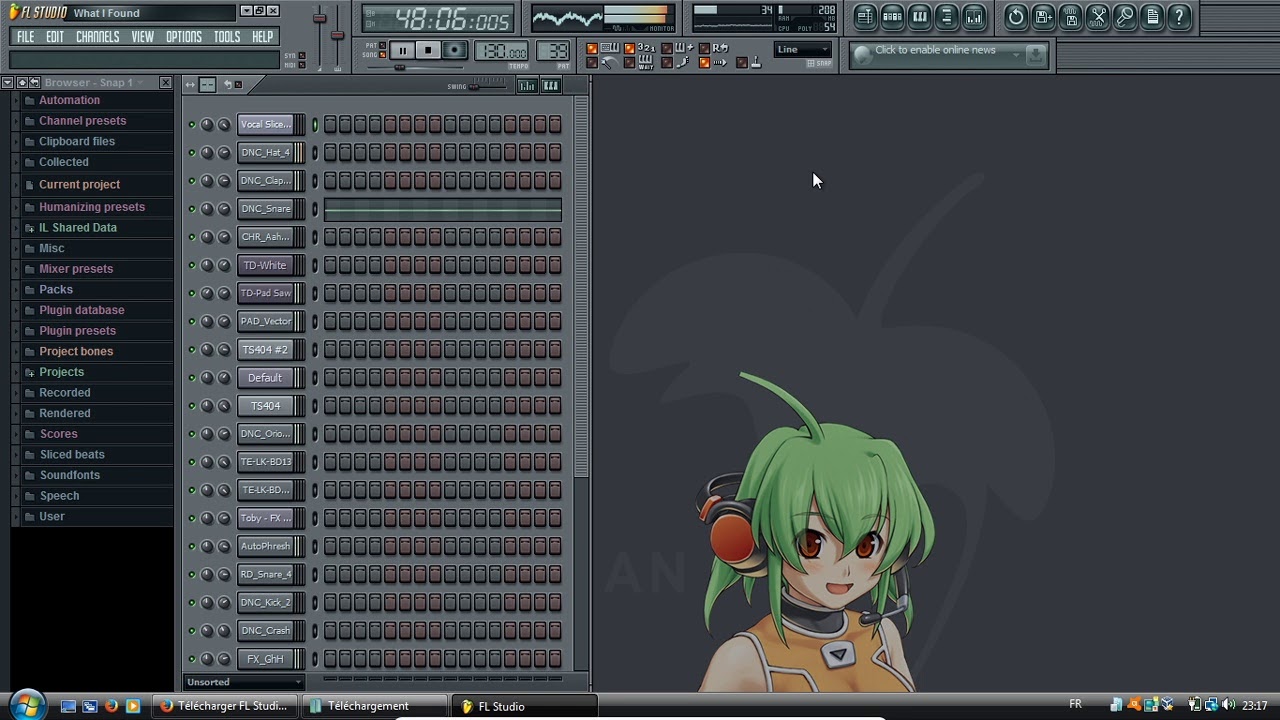Open the VIEW menu

coord(142,37)
